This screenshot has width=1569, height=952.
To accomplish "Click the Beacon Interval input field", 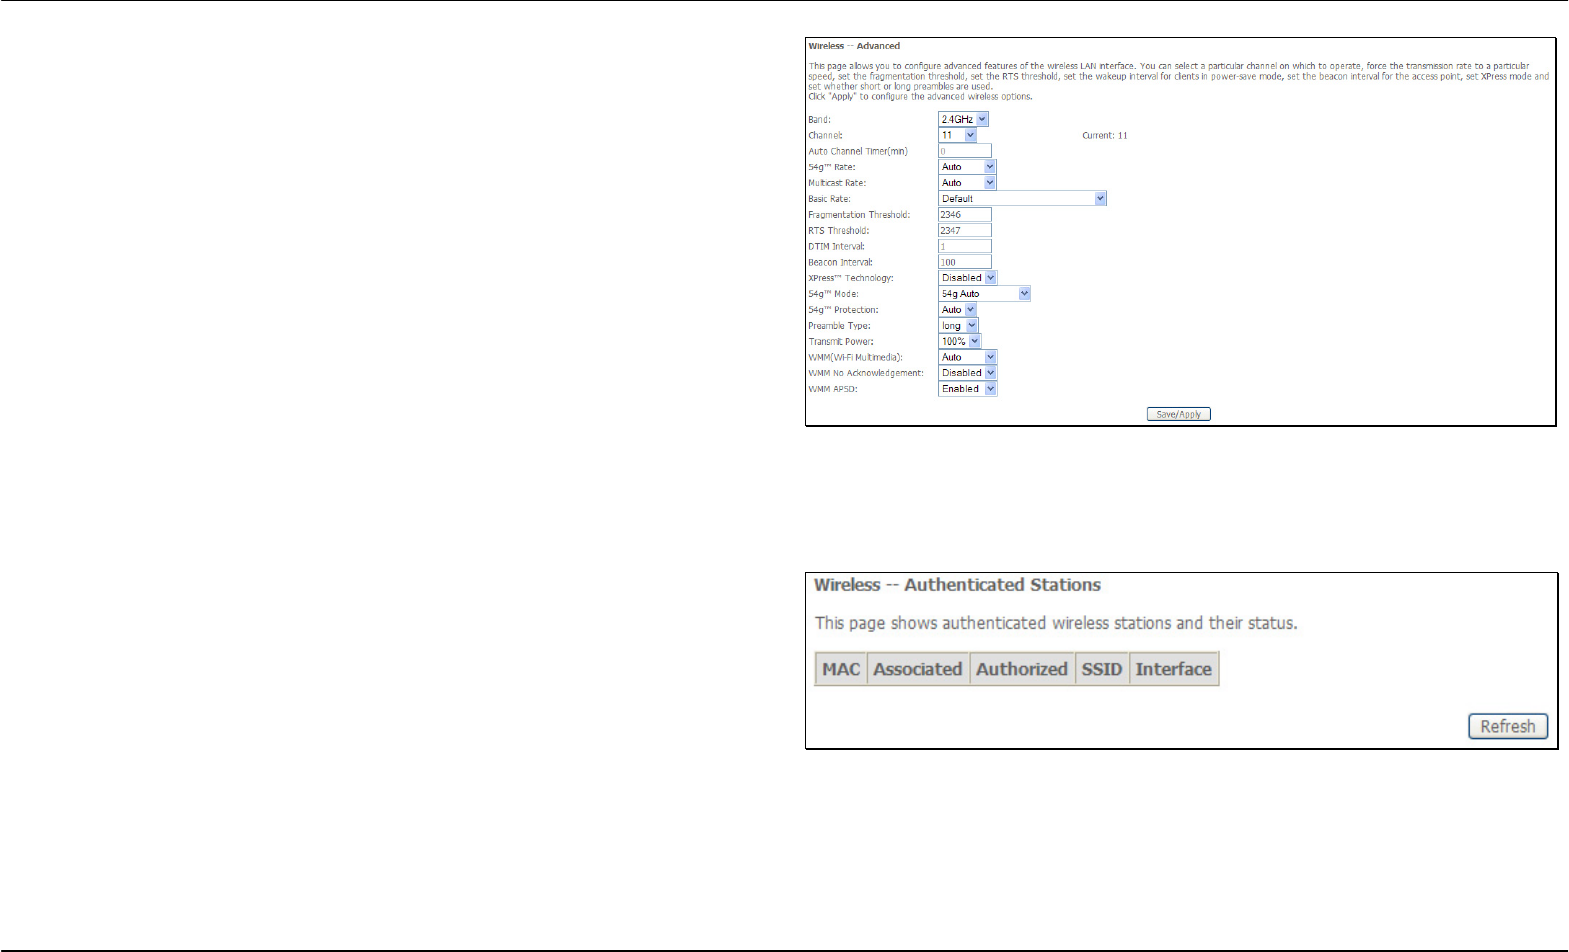I will [965, 262].
